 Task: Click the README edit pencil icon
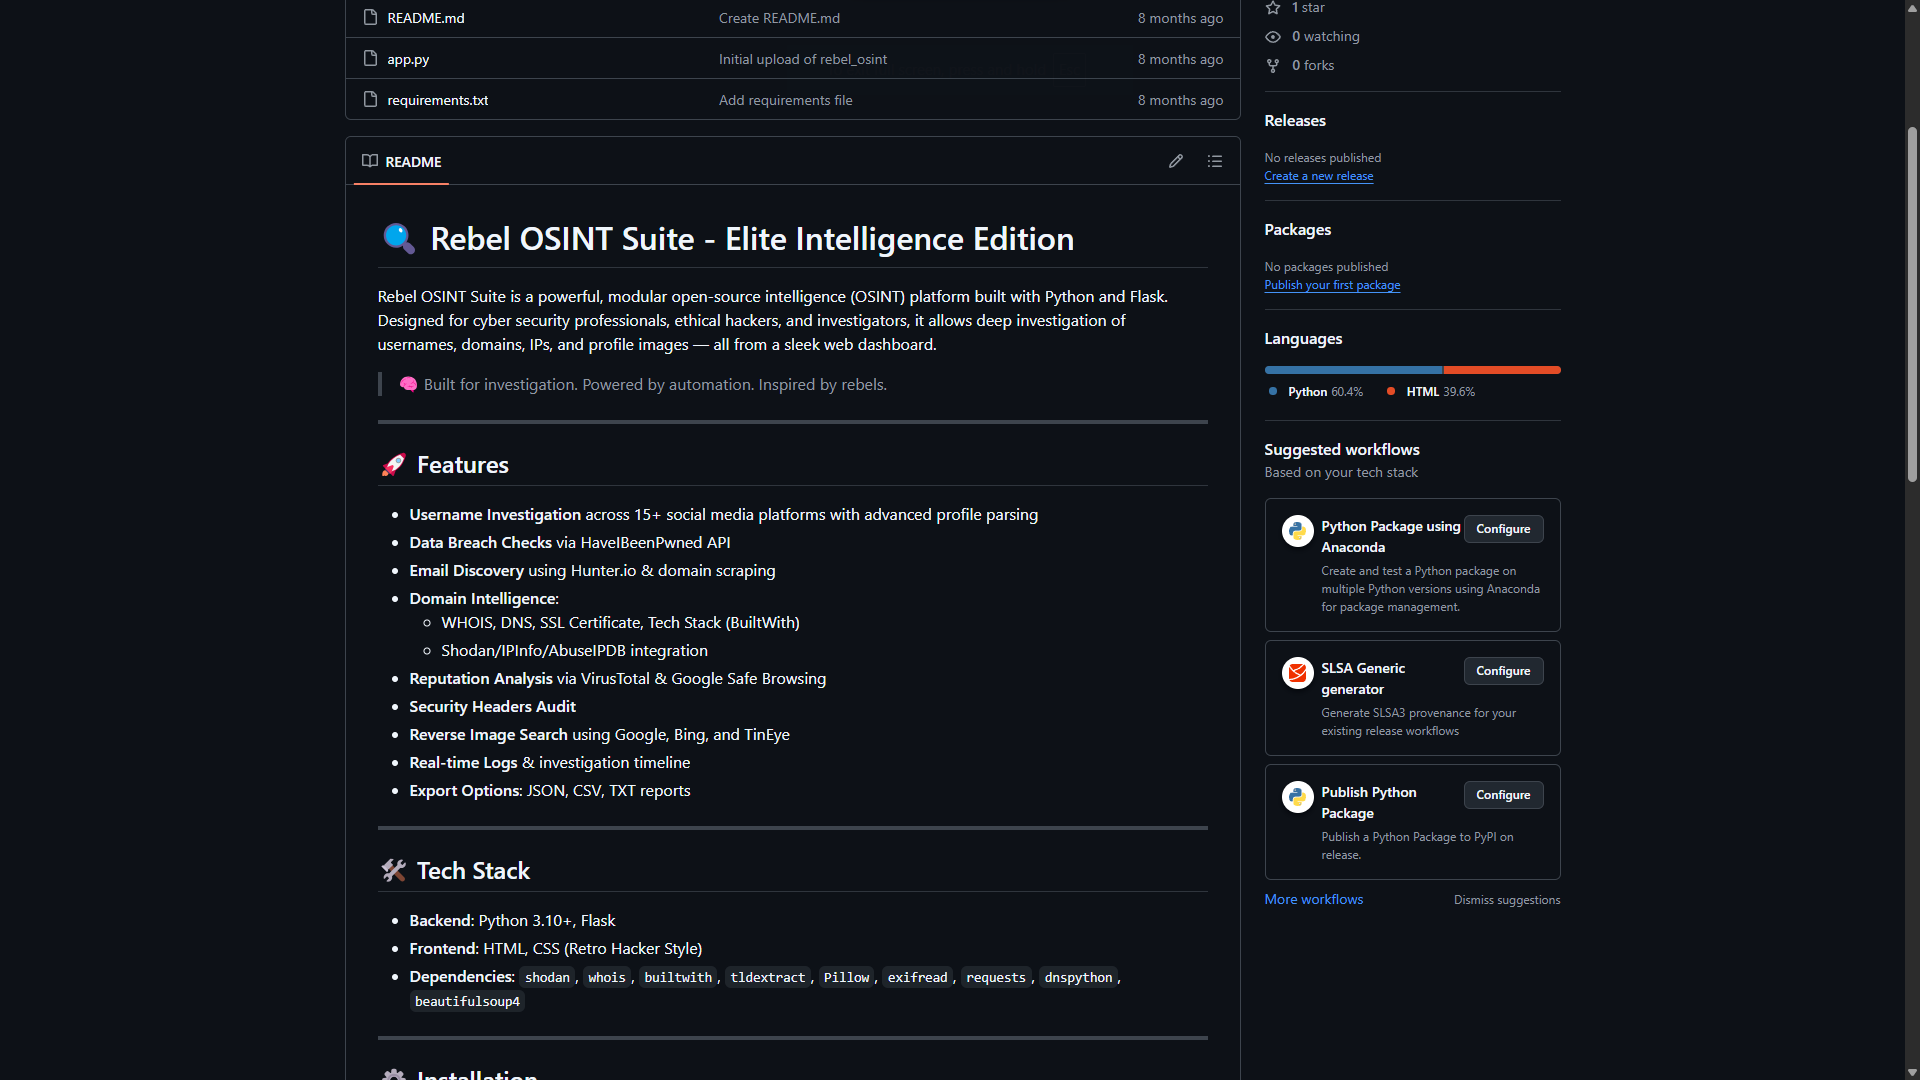pos(1176,161)
